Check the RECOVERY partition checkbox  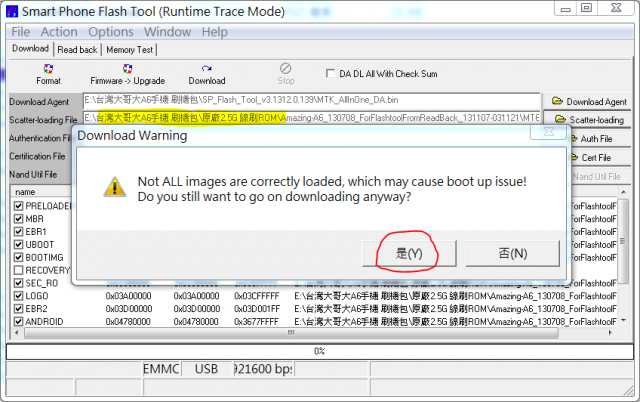pyautogui.click(x=18, y=270)
